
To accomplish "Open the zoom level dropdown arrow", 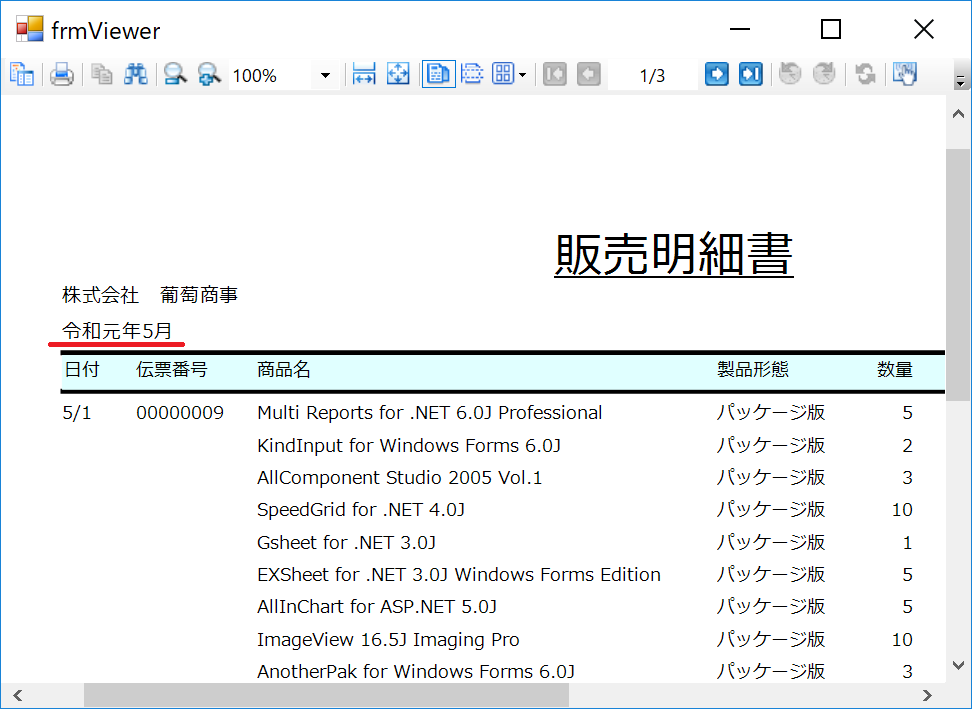I will [x=325, y=76].
